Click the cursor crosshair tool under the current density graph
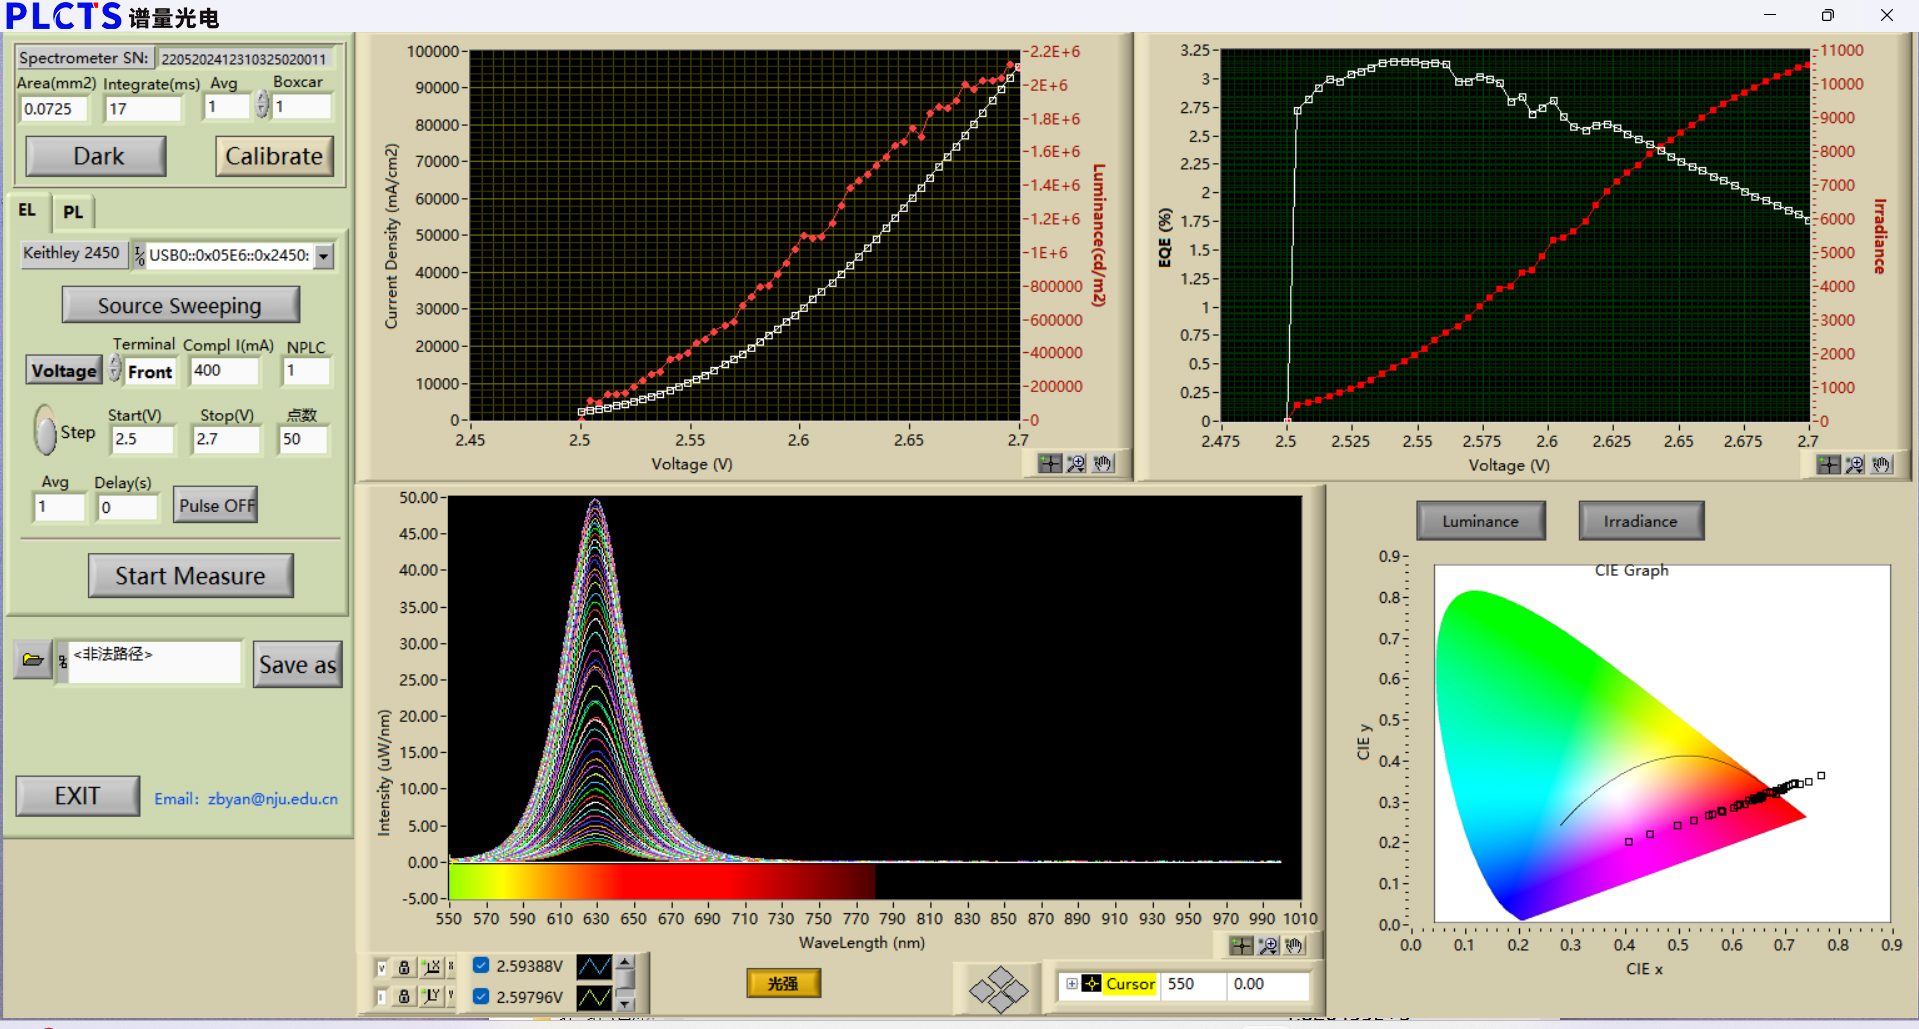1919x1029 pixels. (x=1049, y=464)
